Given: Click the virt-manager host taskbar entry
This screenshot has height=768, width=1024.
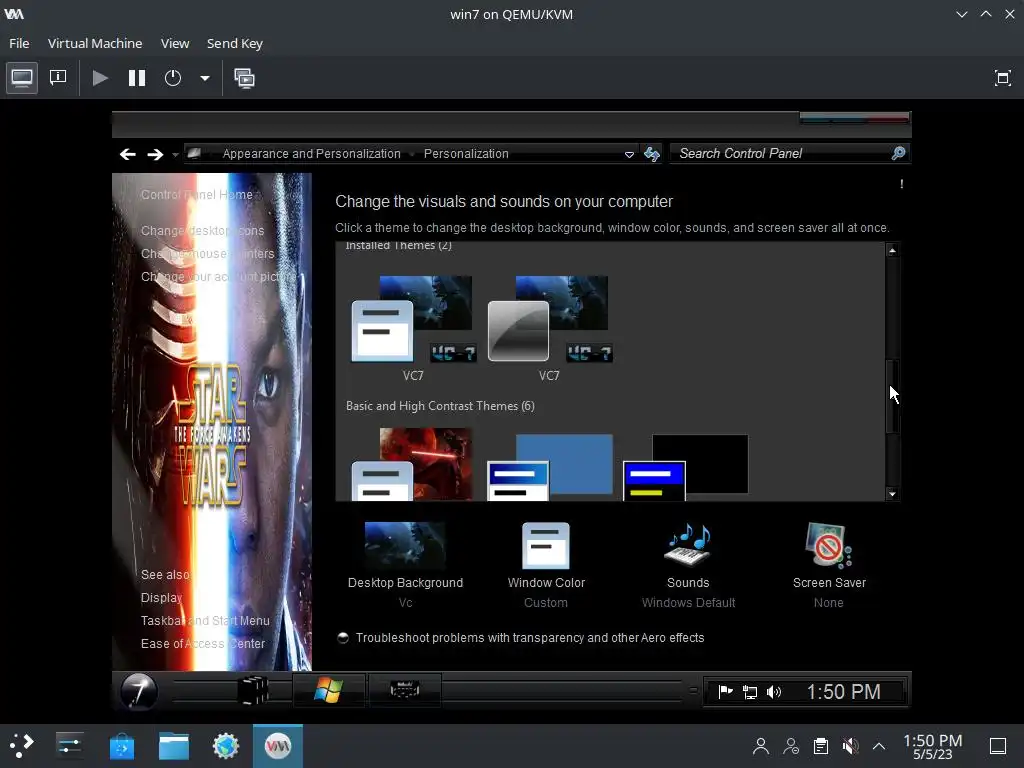Looking at the screenshot, I should click(278, 746).
